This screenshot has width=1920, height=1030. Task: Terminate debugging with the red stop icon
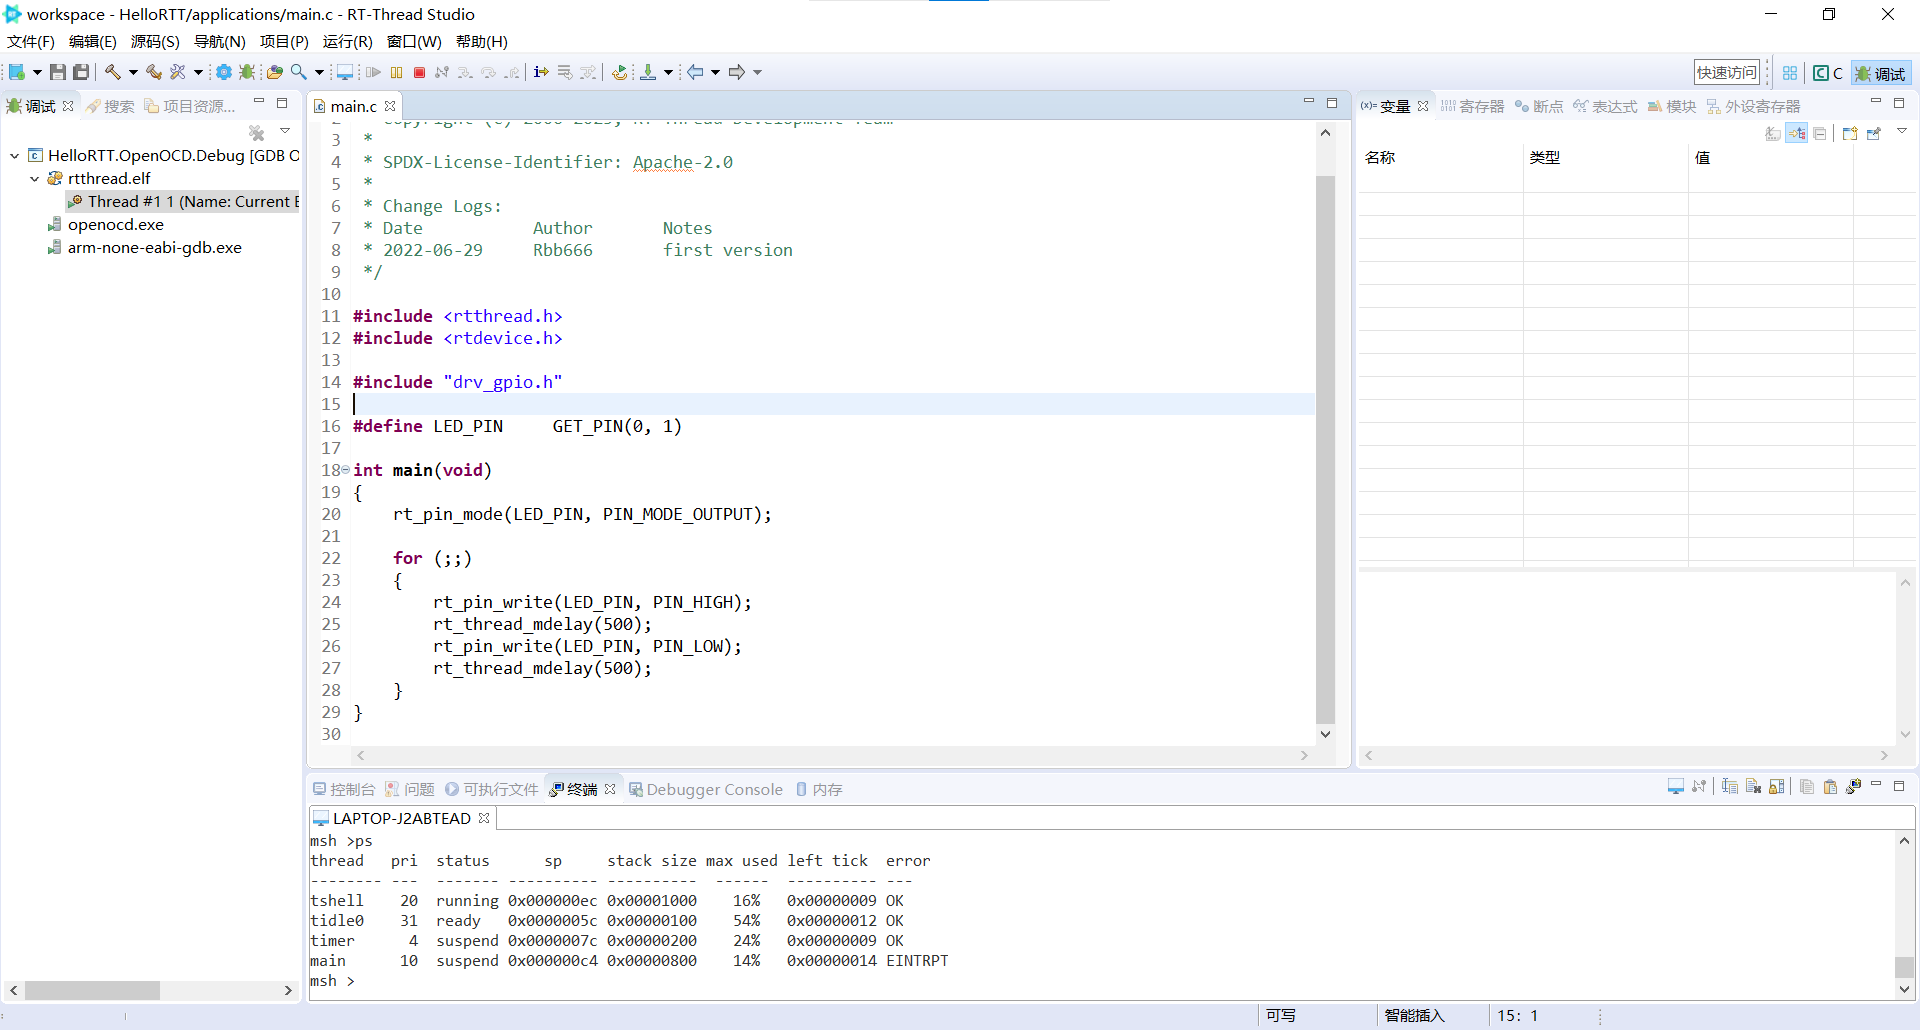[x=419, y=72]
